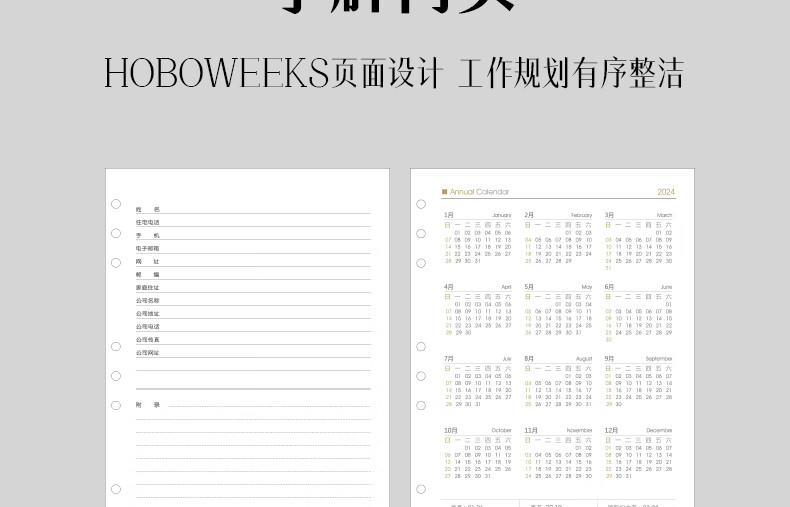Viewport: 790px width, 507px height.
Task: Click the 姓名 field line
Action: point(260,210)
